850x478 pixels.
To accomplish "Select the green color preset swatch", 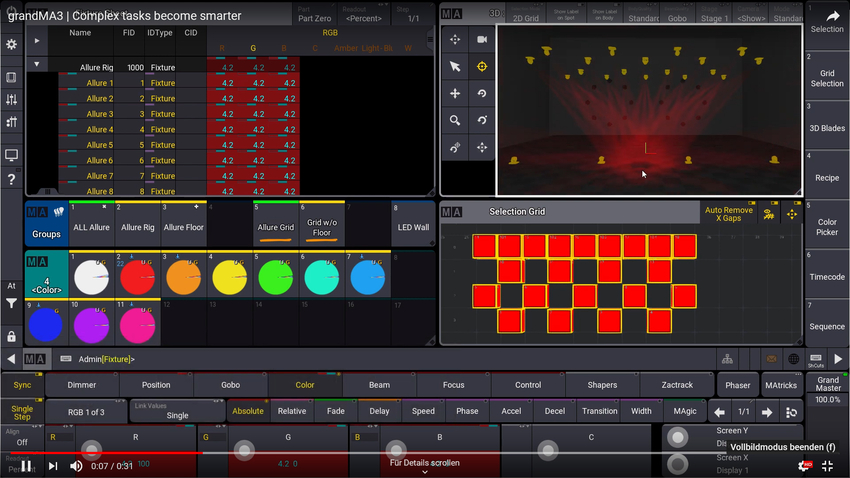I will [272, 274].
